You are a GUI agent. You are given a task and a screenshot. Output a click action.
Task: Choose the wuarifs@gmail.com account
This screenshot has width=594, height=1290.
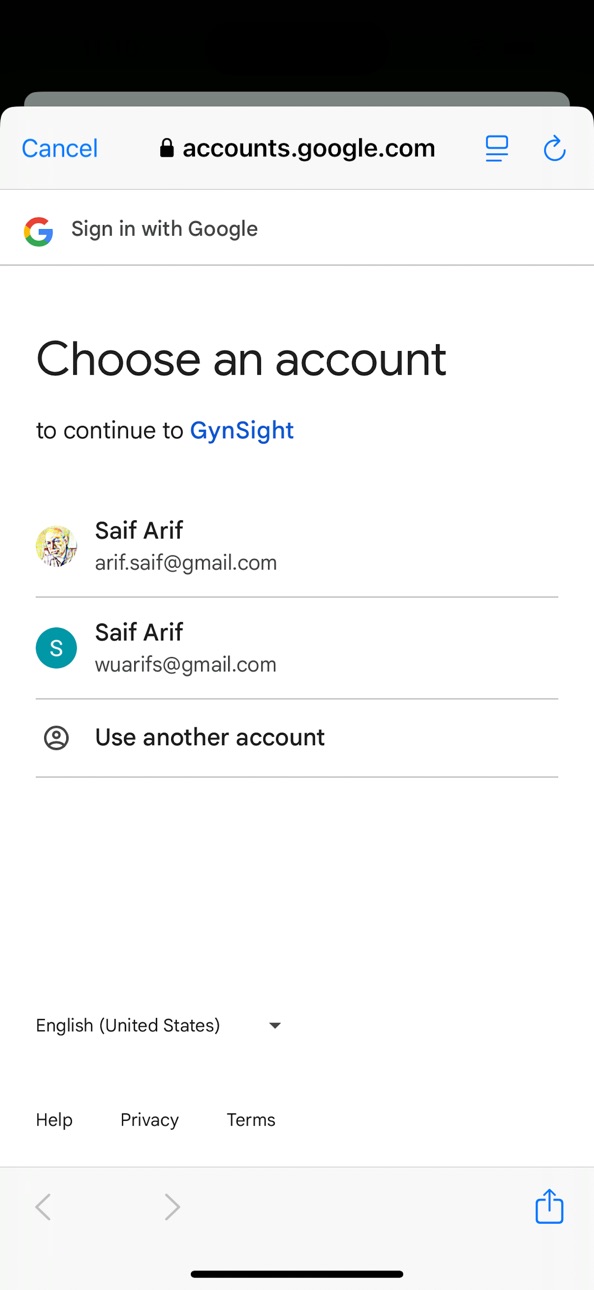tap(297, 648)
